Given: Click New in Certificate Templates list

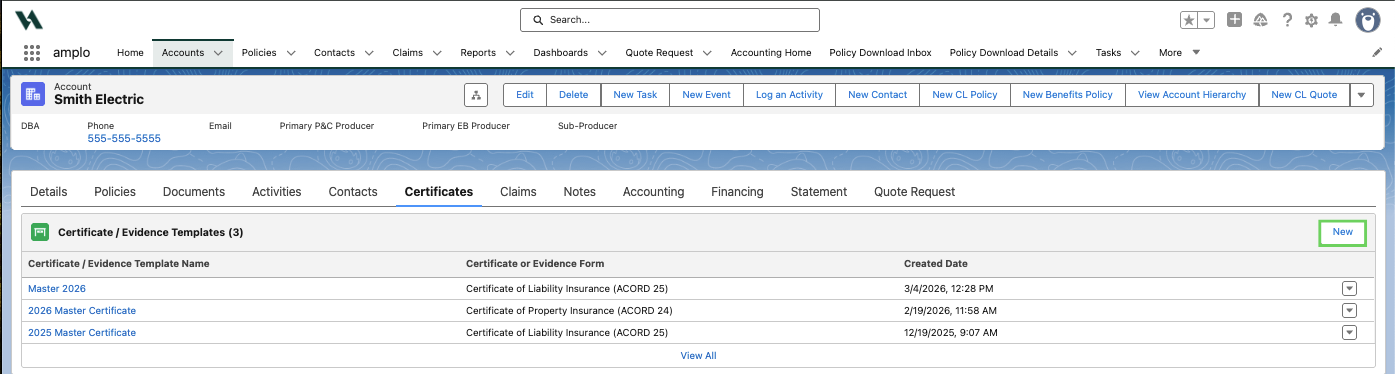Looking at the screenshot, I should point(1343,232).
